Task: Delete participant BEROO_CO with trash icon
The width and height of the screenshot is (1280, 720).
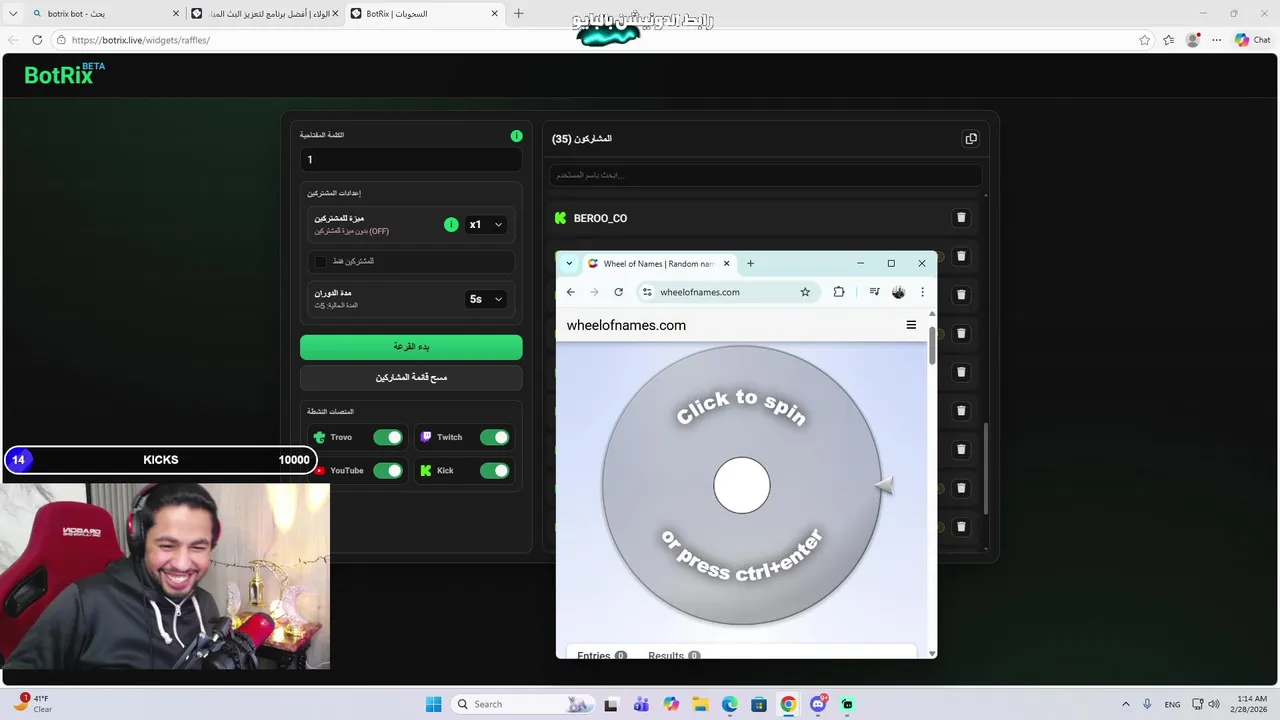Action: click(x=961, y=218)
